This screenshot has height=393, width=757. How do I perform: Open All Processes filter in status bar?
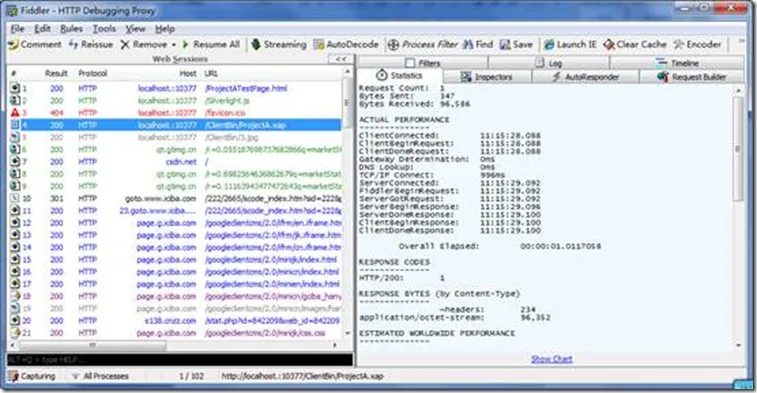pyautogui.click(x=100, y=376)
